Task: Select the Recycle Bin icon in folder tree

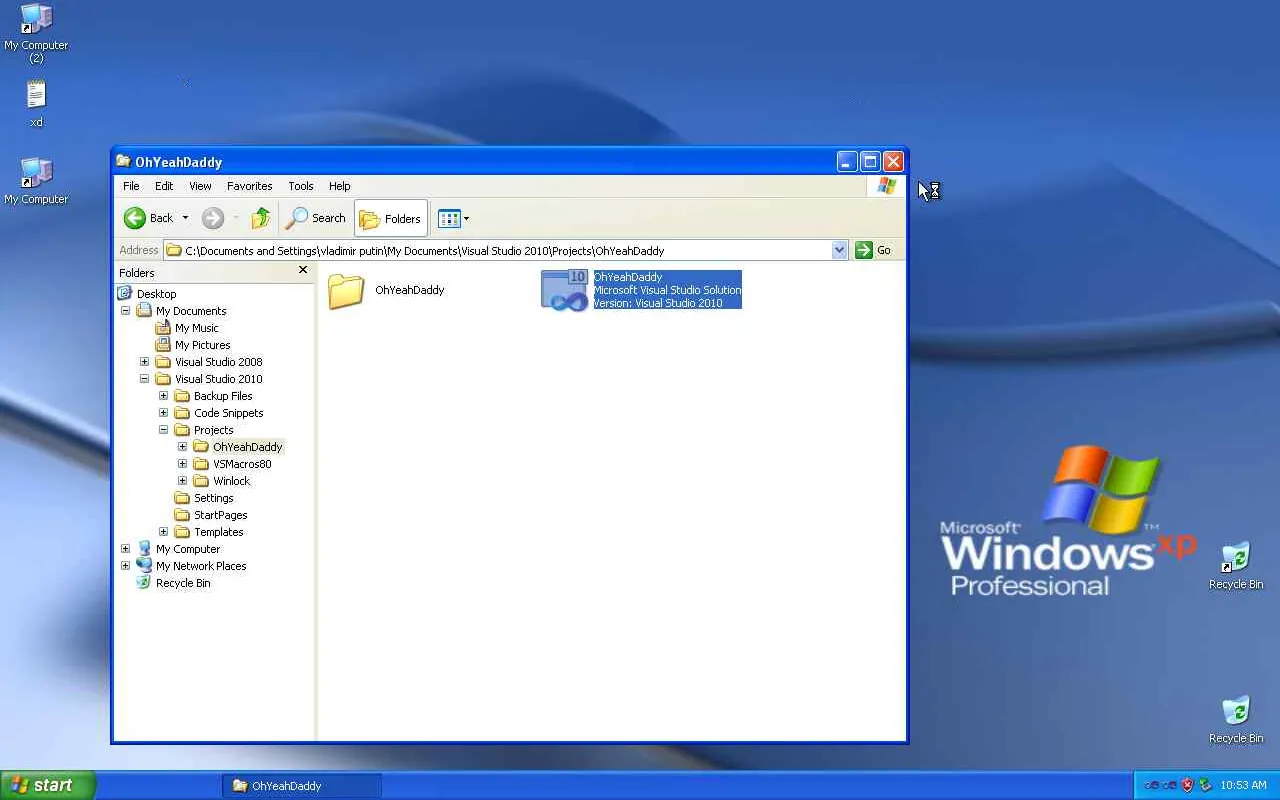Action: coord(144,583)
